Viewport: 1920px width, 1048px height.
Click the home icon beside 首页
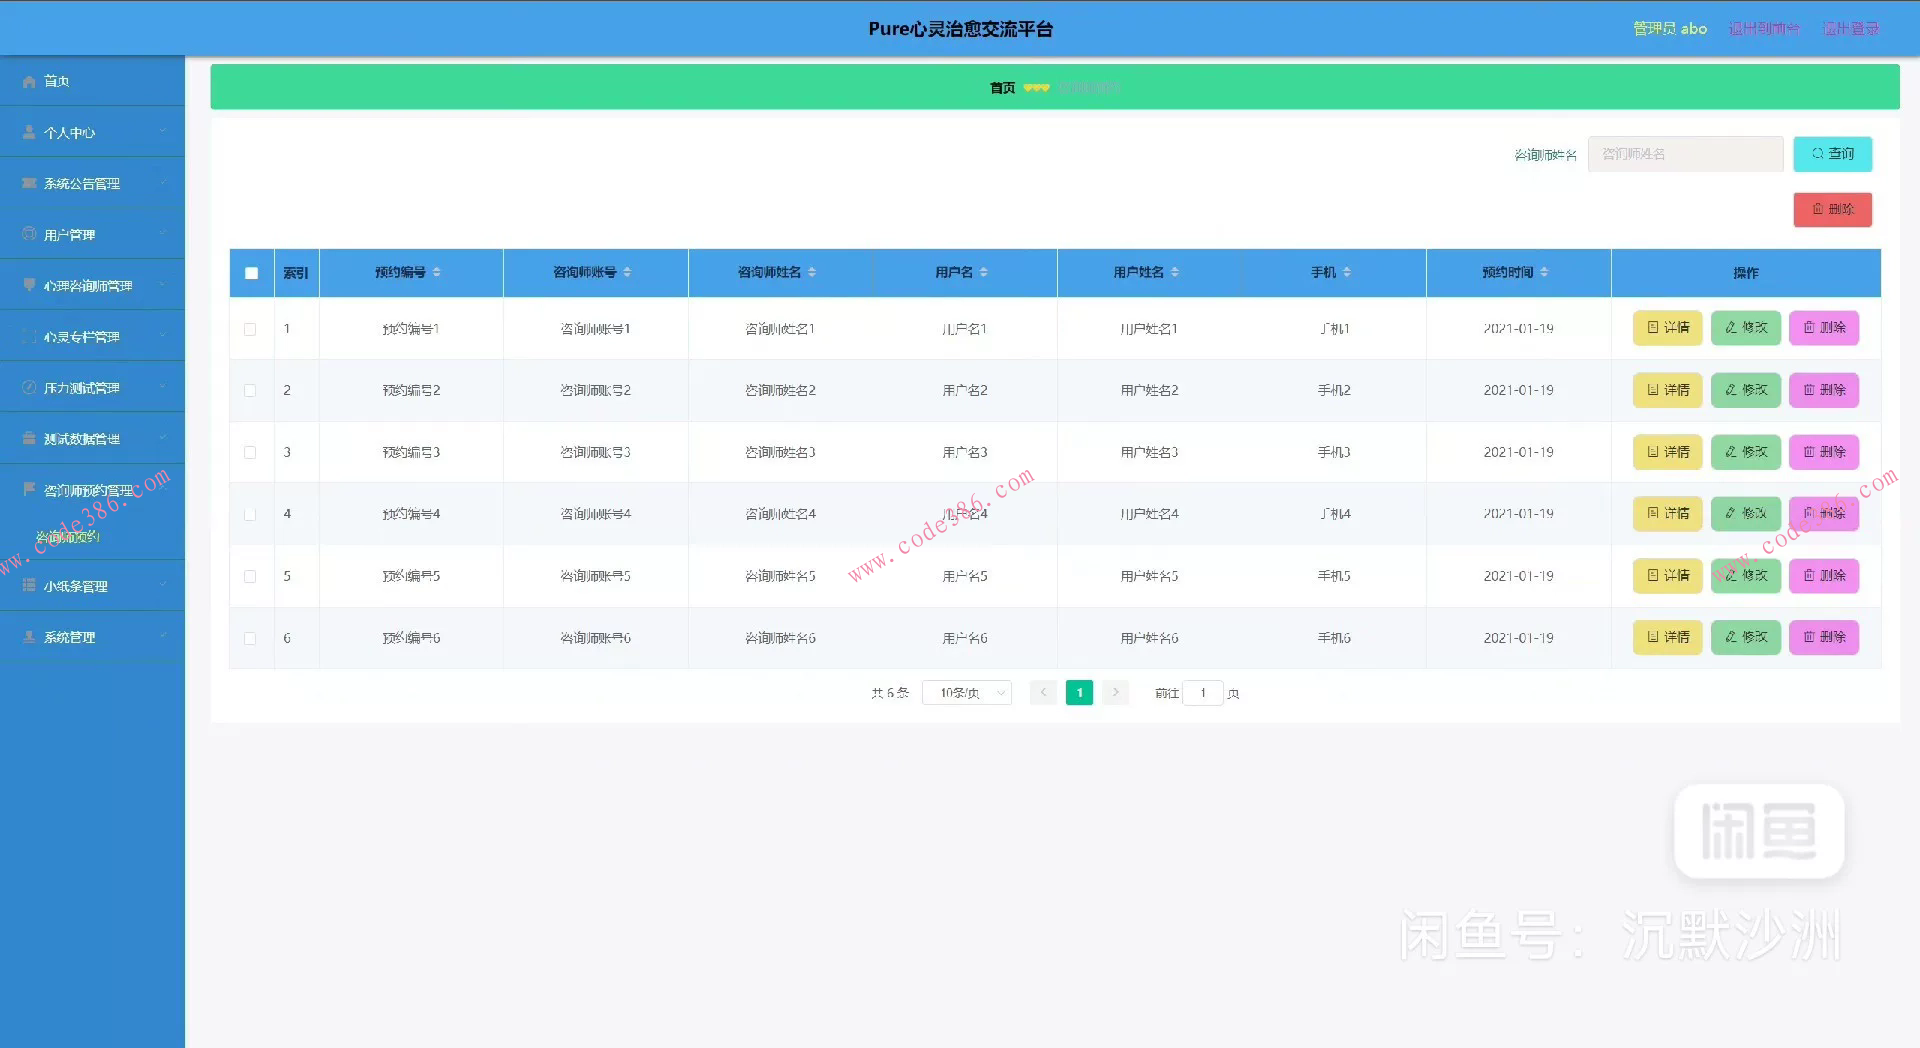click(x=29, y=81)
